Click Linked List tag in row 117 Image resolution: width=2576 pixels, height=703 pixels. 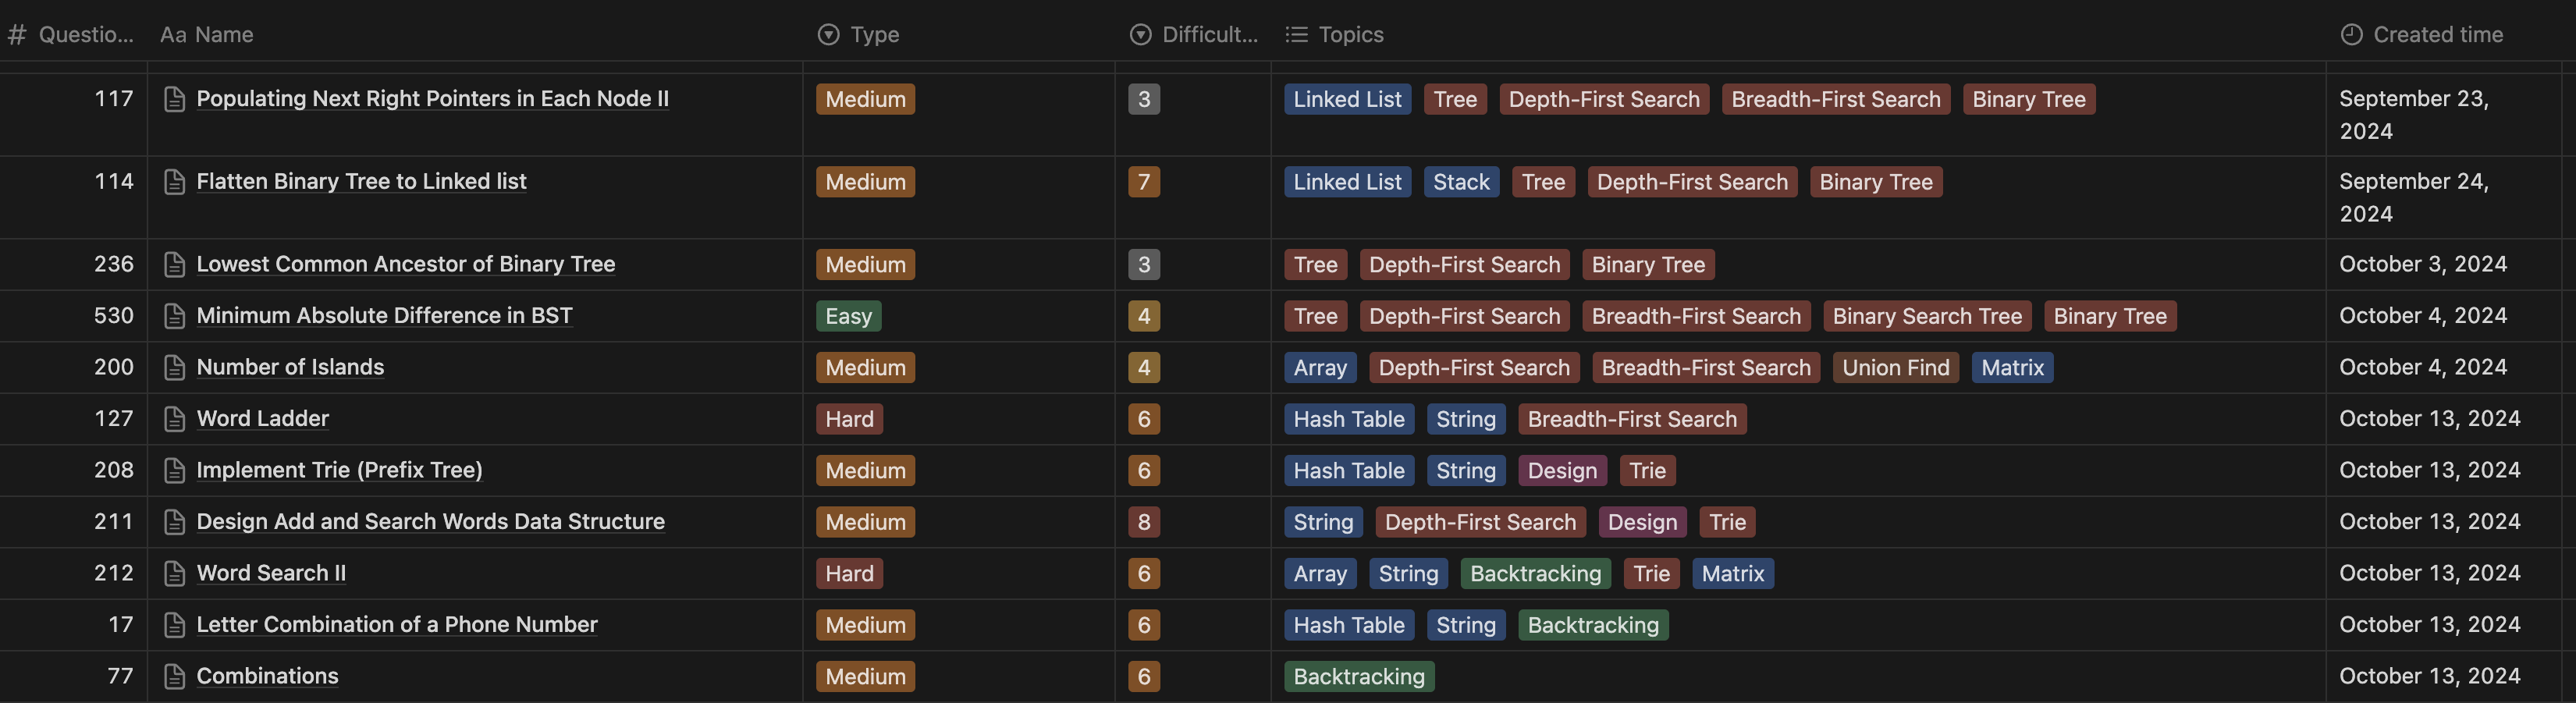(x=1347, y=99)
